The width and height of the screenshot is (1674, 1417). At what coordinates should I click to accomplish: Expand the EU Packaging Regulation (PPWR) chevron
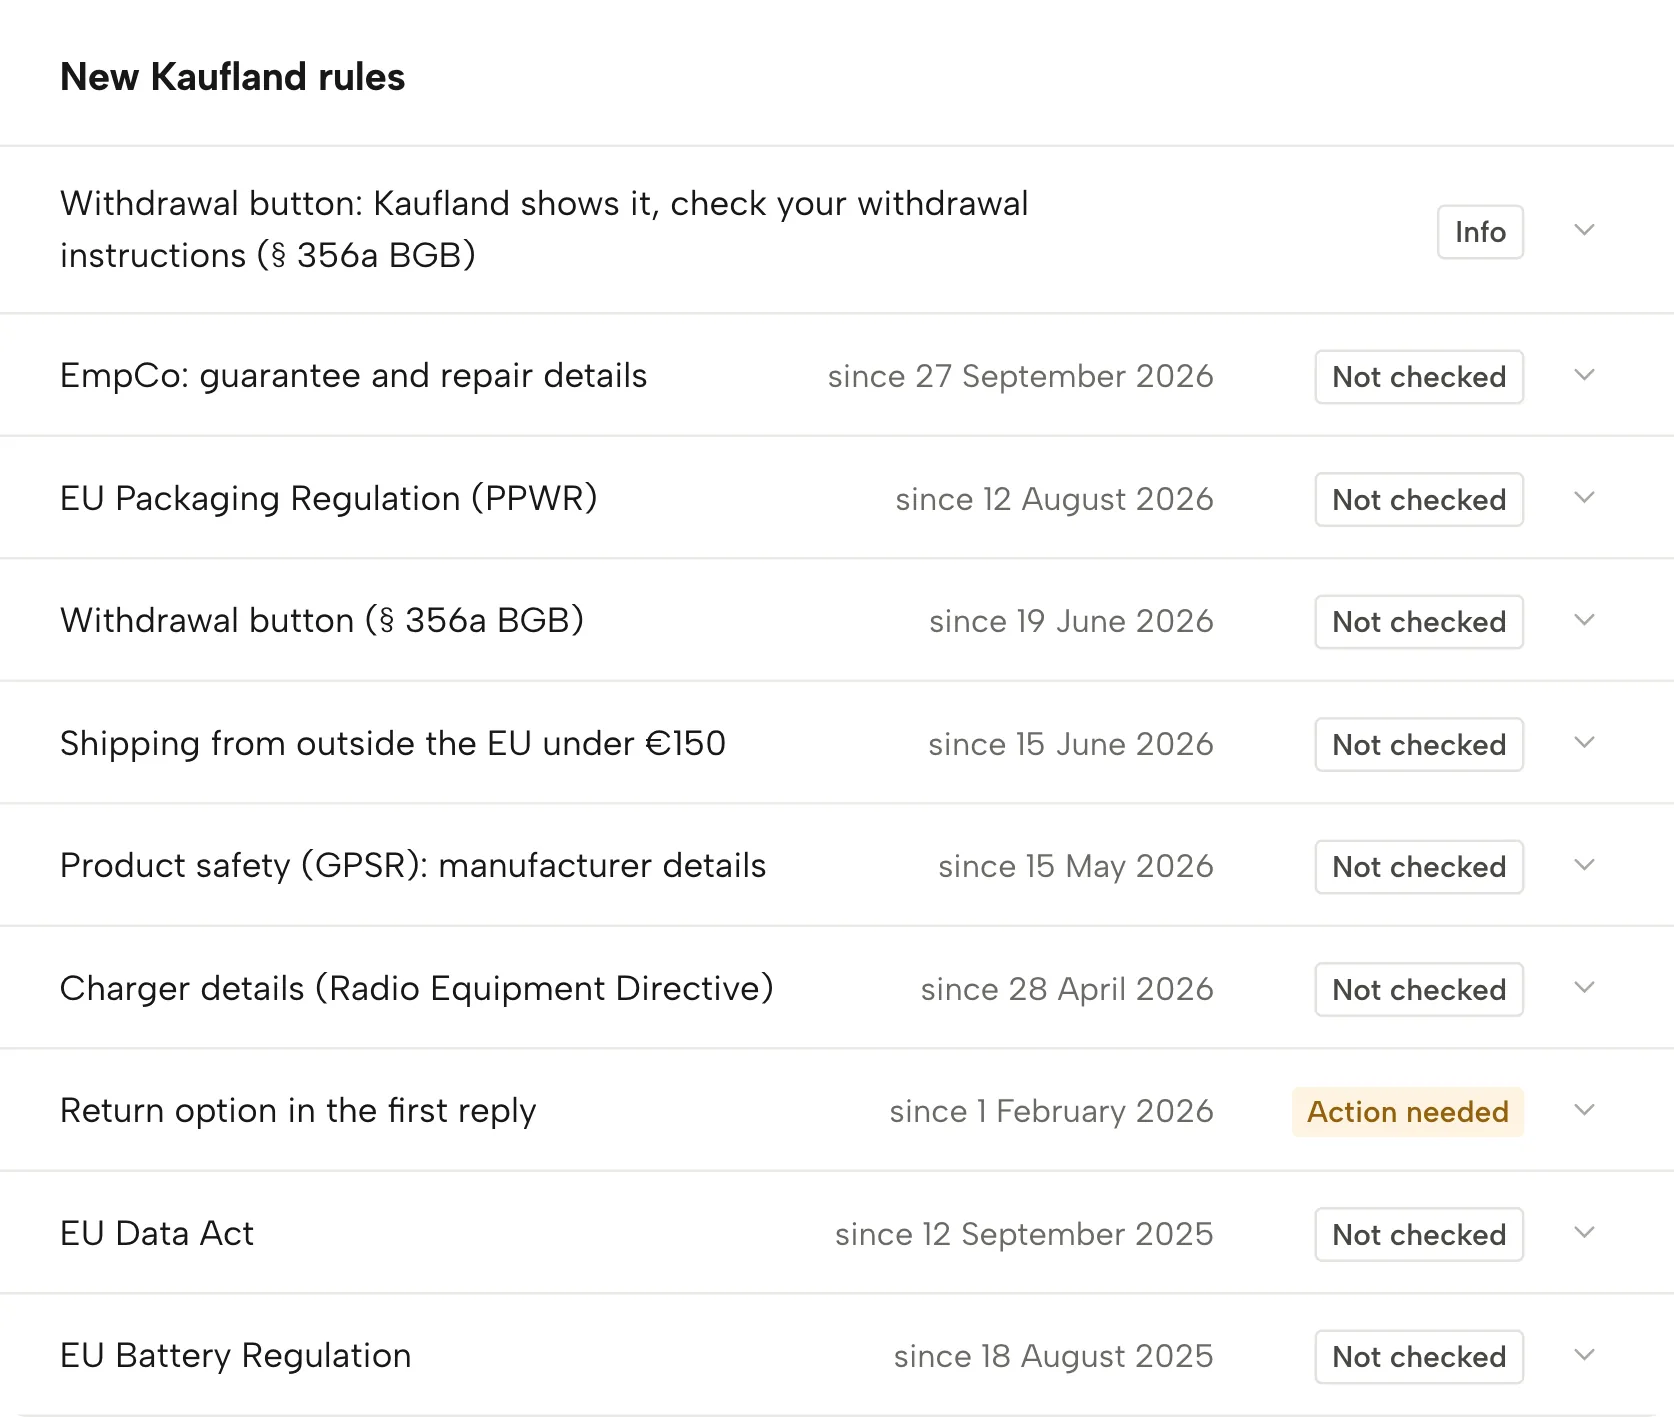[x=1584, y=497]
